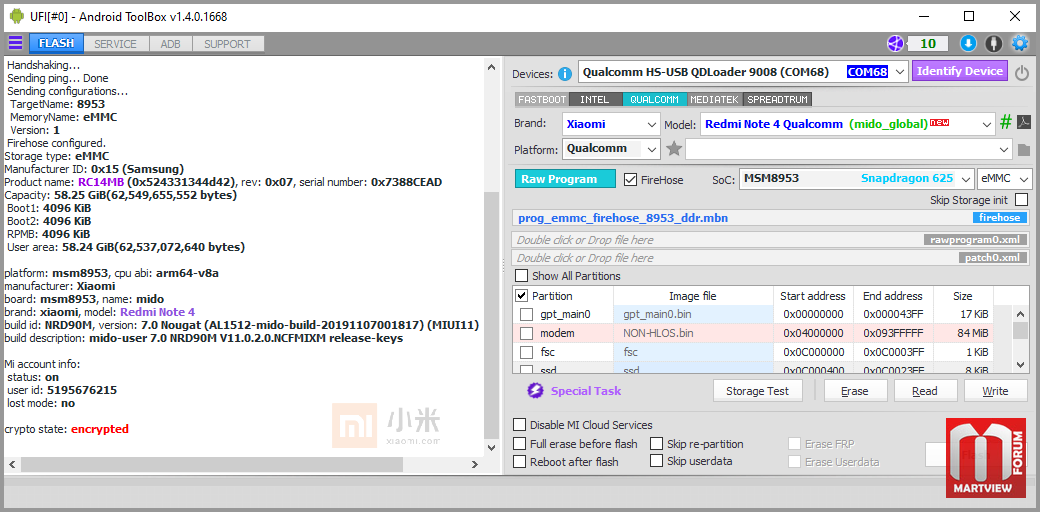
Task: Switch to the ADB tab
Action: click(170, 44)
